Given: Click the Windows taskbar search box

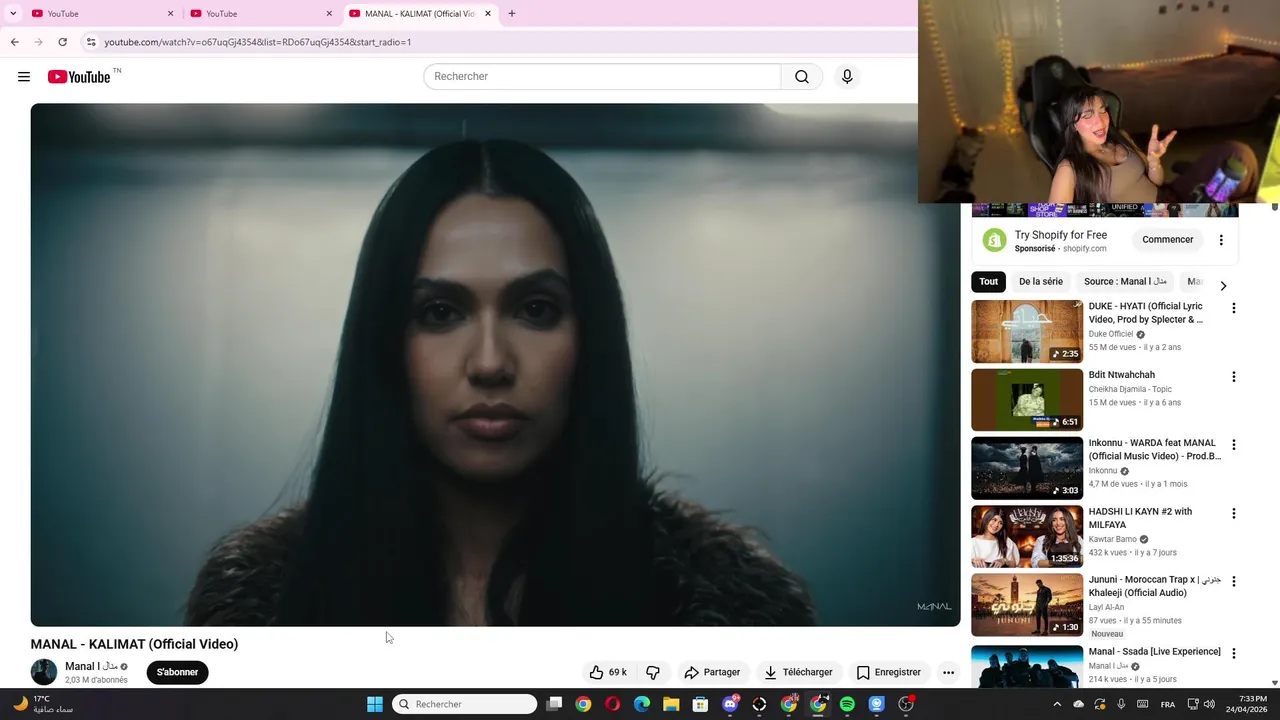Looking at the screenshot, I should (x=465, y=704).
